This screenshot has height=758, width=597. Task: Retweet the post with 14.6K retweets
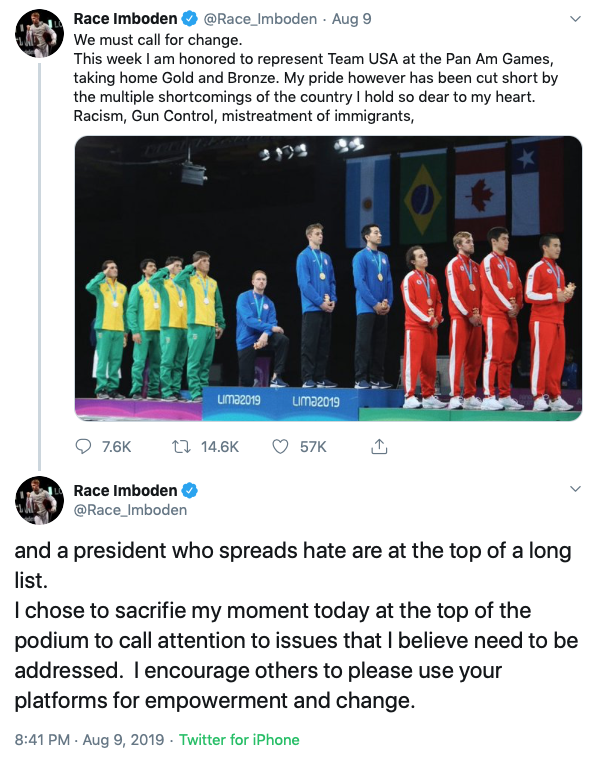181,446
